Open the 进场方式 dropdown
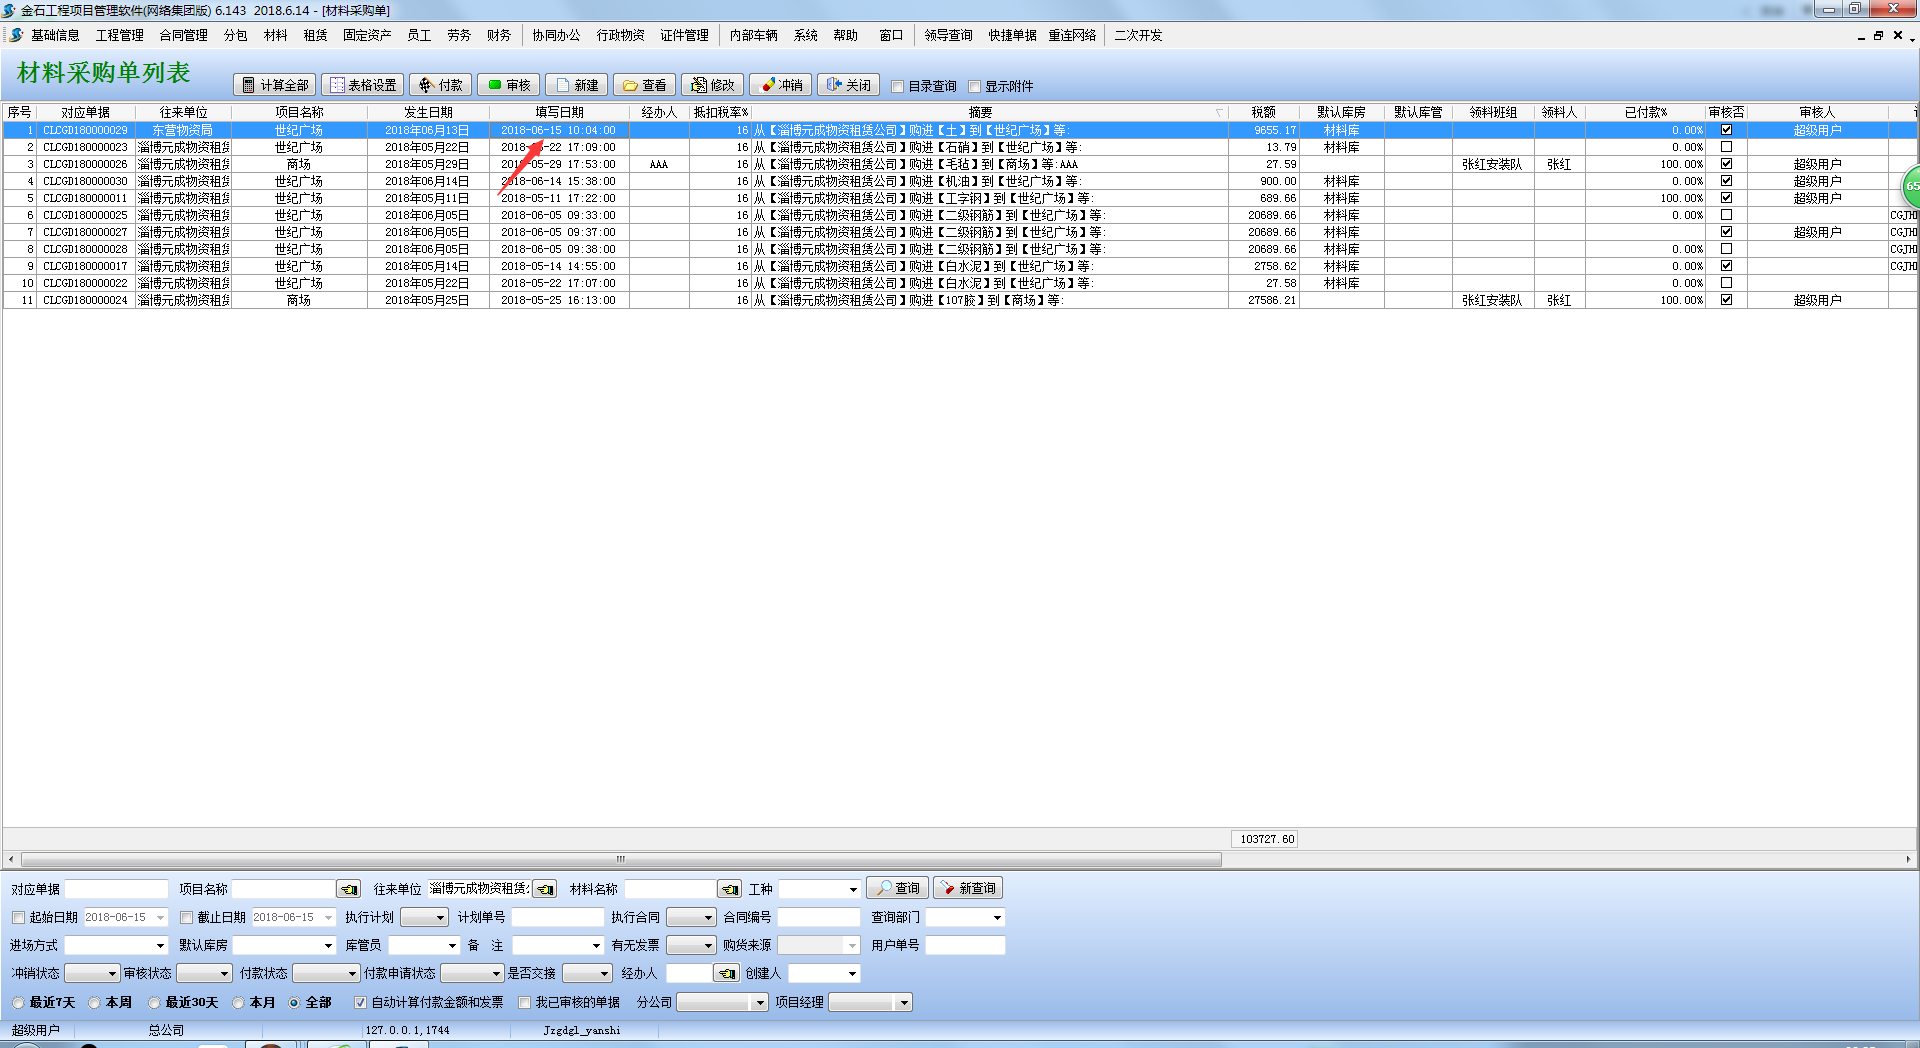This screenshot has width=1920, height=1048. click(x=160, y=945)
